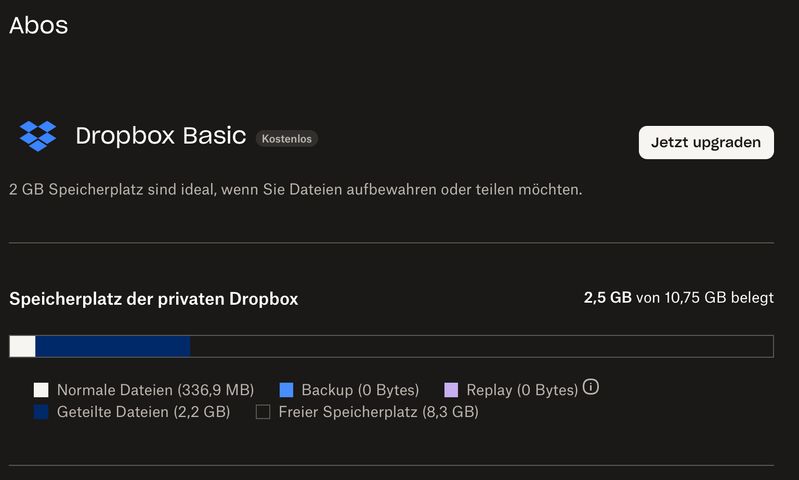Click the "Kostenlos" badge
This screenshot has width=799, height=480.
coord(287,139)
